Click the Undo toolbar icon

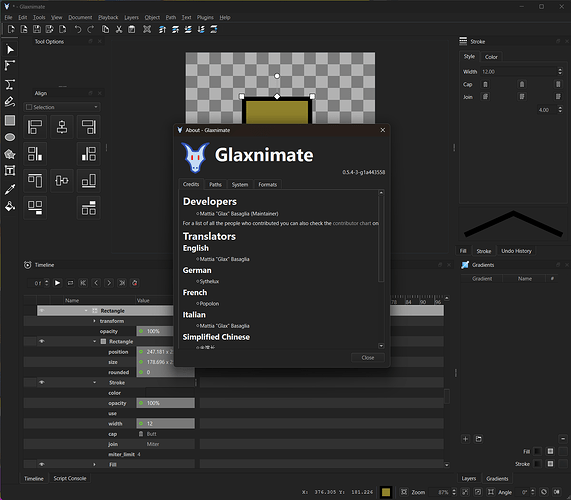tap(78, 29)
